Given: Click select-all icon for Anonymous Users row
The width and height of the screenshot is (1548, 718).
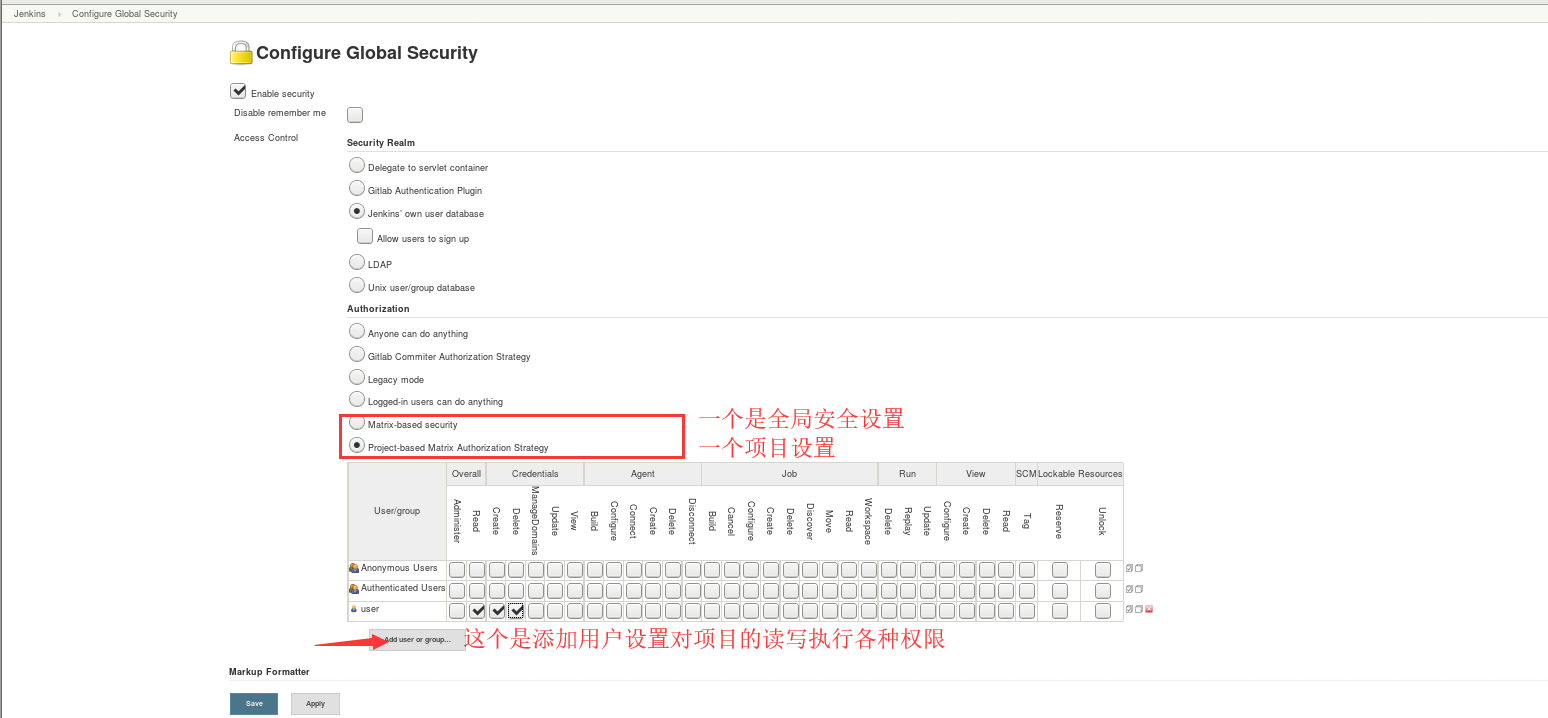Looking at the screenshot, I should 1129,568.
